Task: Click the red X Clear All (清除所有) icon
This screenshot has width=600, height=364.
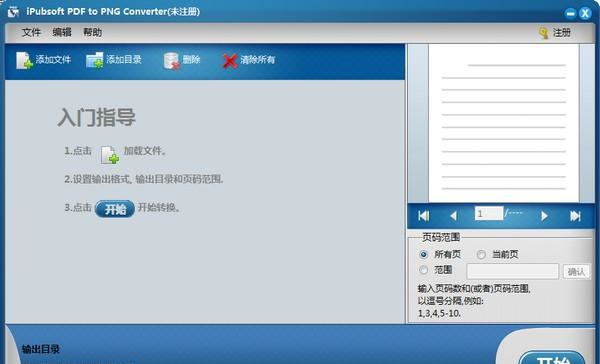Action: [230, 60]
